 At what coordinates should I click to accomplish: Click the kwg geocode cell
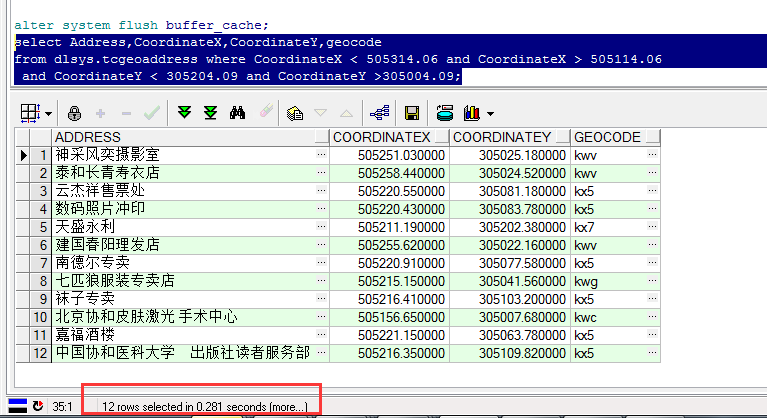615,281
